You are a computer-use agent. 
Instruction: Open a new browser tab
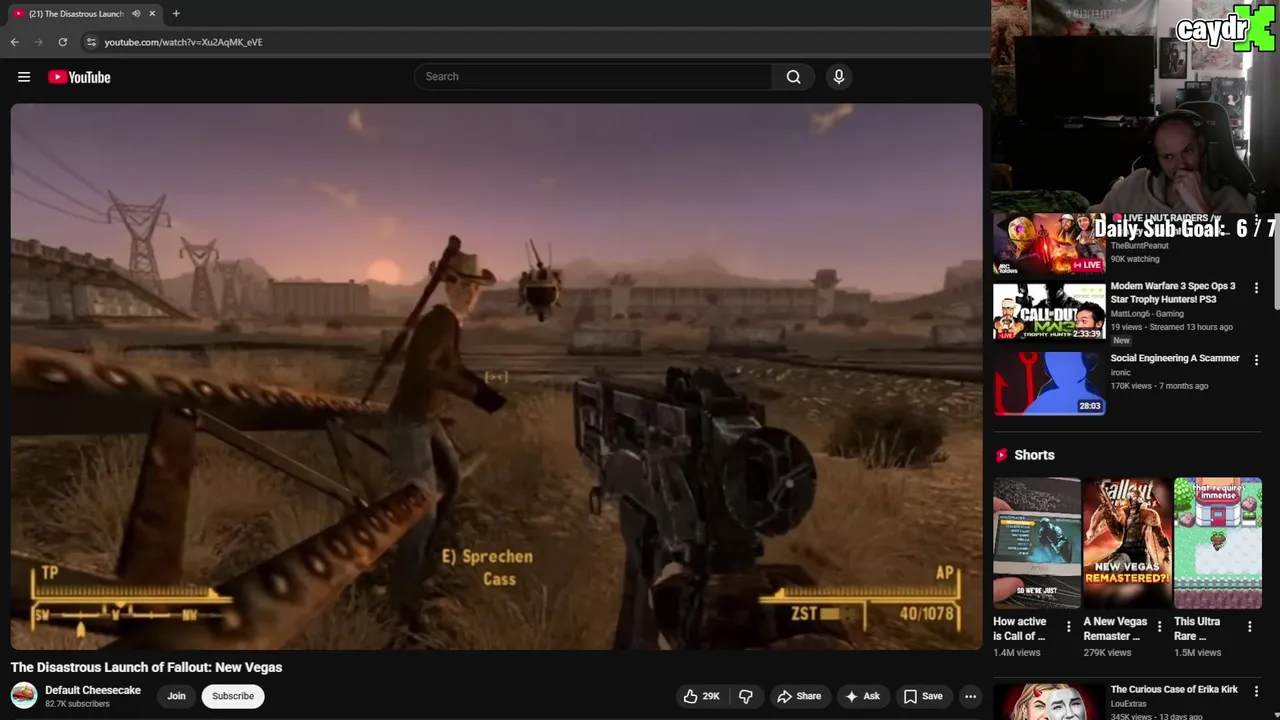(x=176, y=14)
